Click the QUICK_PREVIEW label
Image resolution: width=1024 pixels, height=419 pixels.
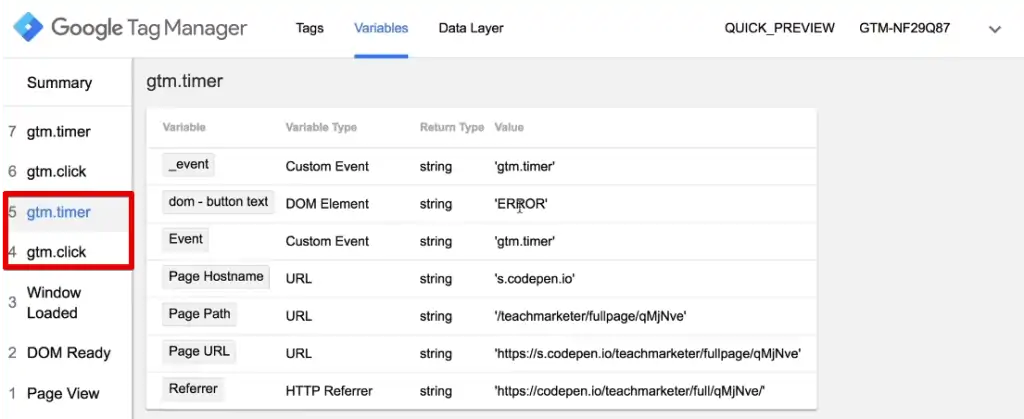click(x=780, y=28)
